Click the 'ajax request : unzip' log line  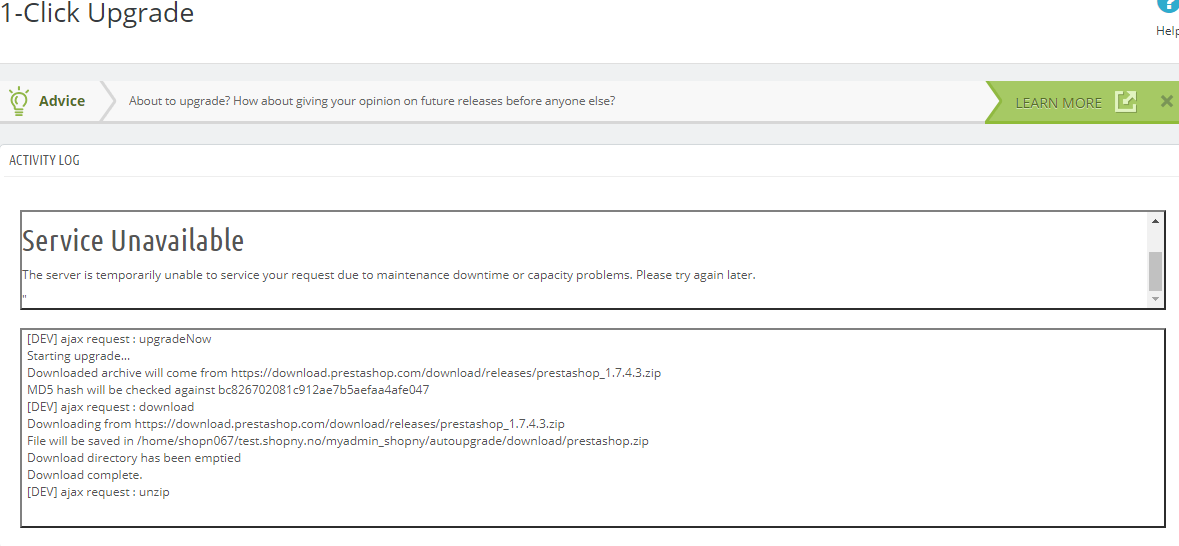point(98,492)
